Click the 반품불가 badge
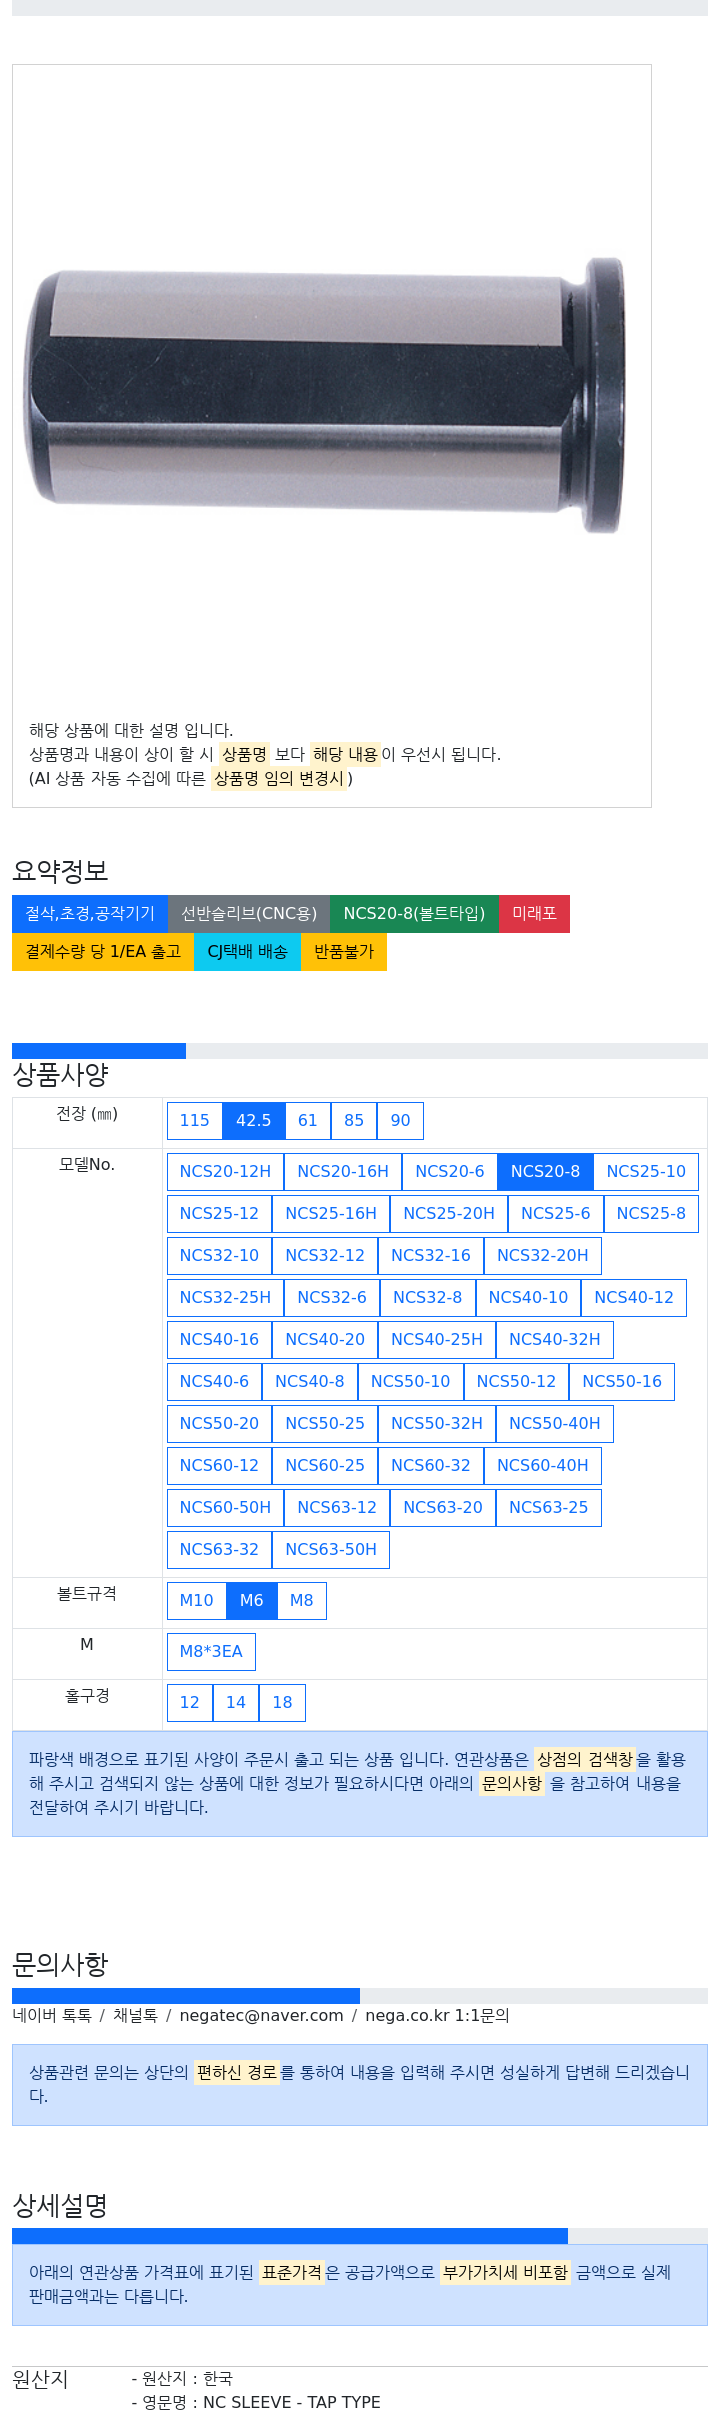Viewport: 720px width, 2415px height. [x=344, y=952]
